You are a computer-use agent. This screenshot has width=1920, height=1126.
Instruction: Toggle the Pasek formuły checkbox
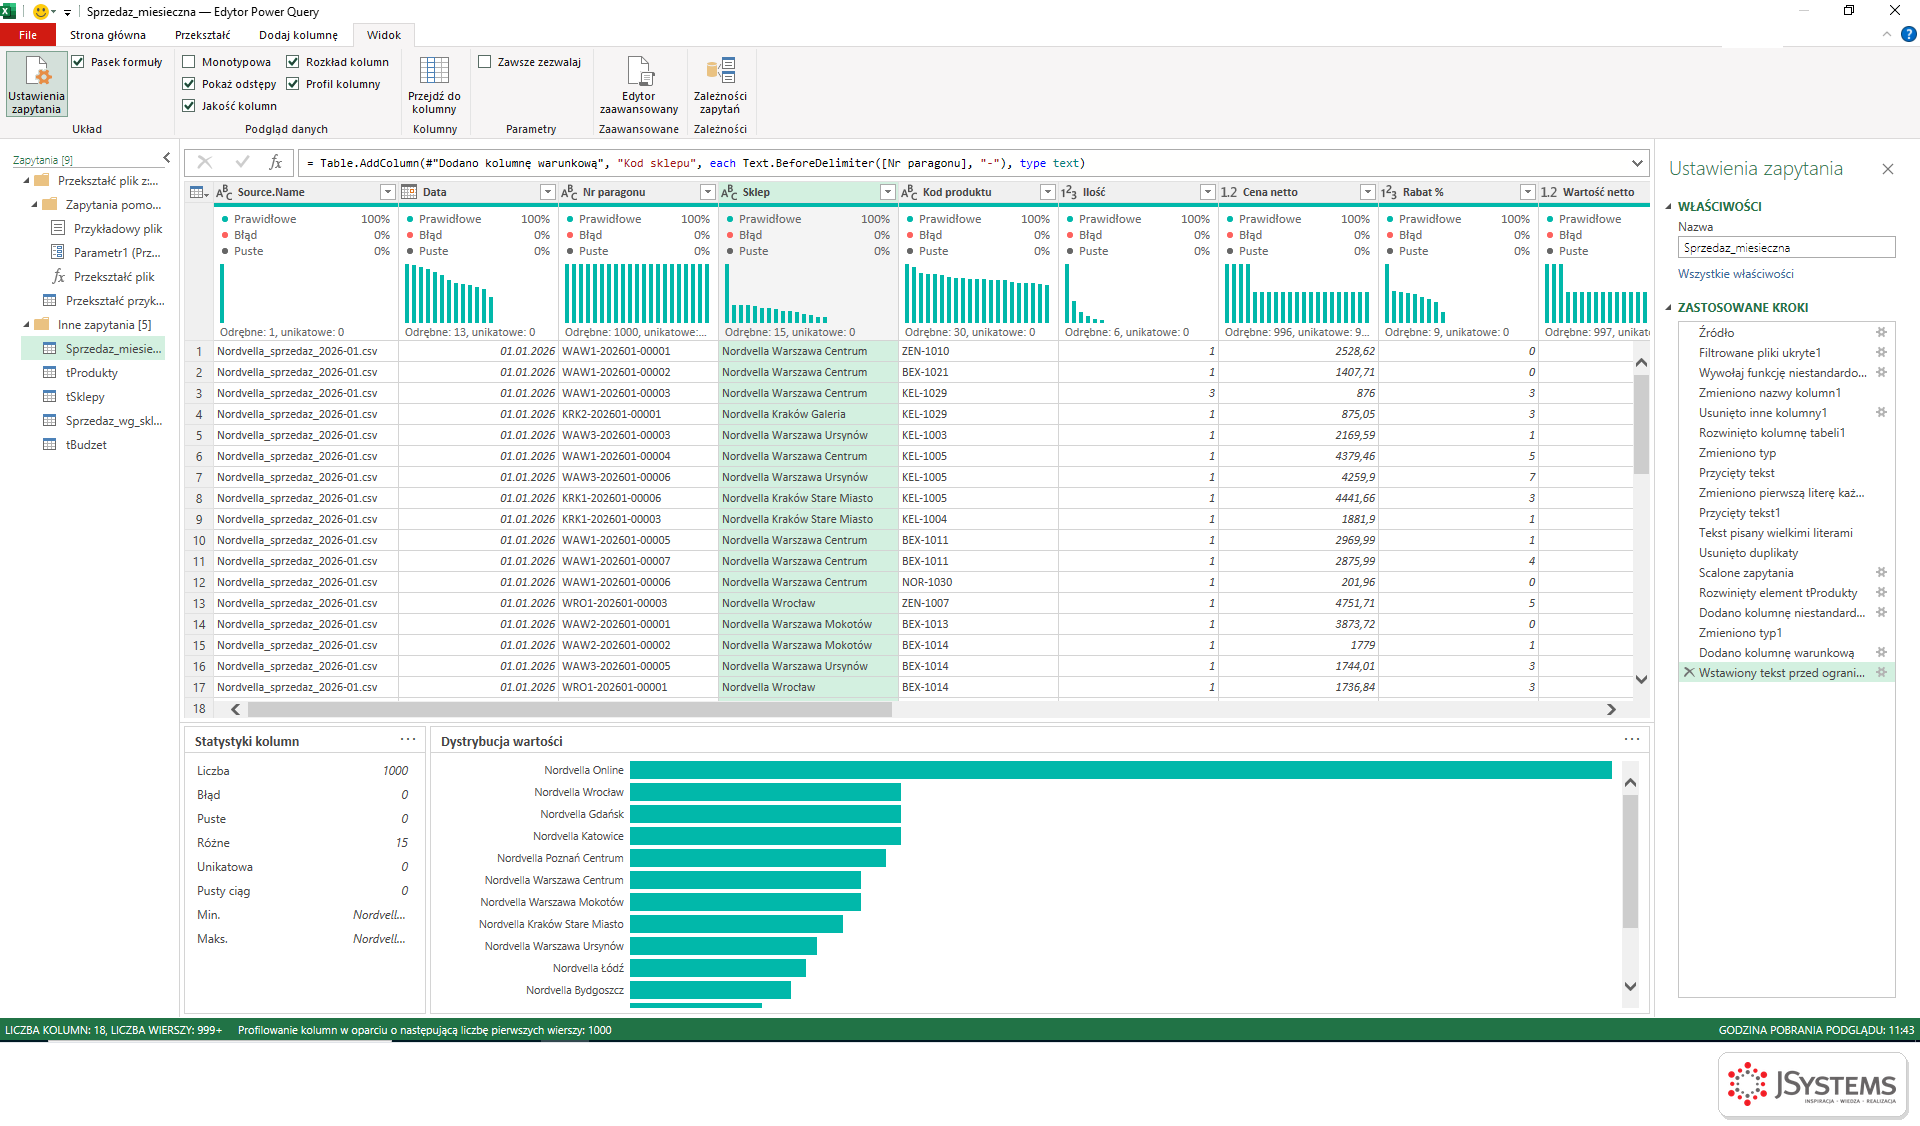click(x=78, y=62)
